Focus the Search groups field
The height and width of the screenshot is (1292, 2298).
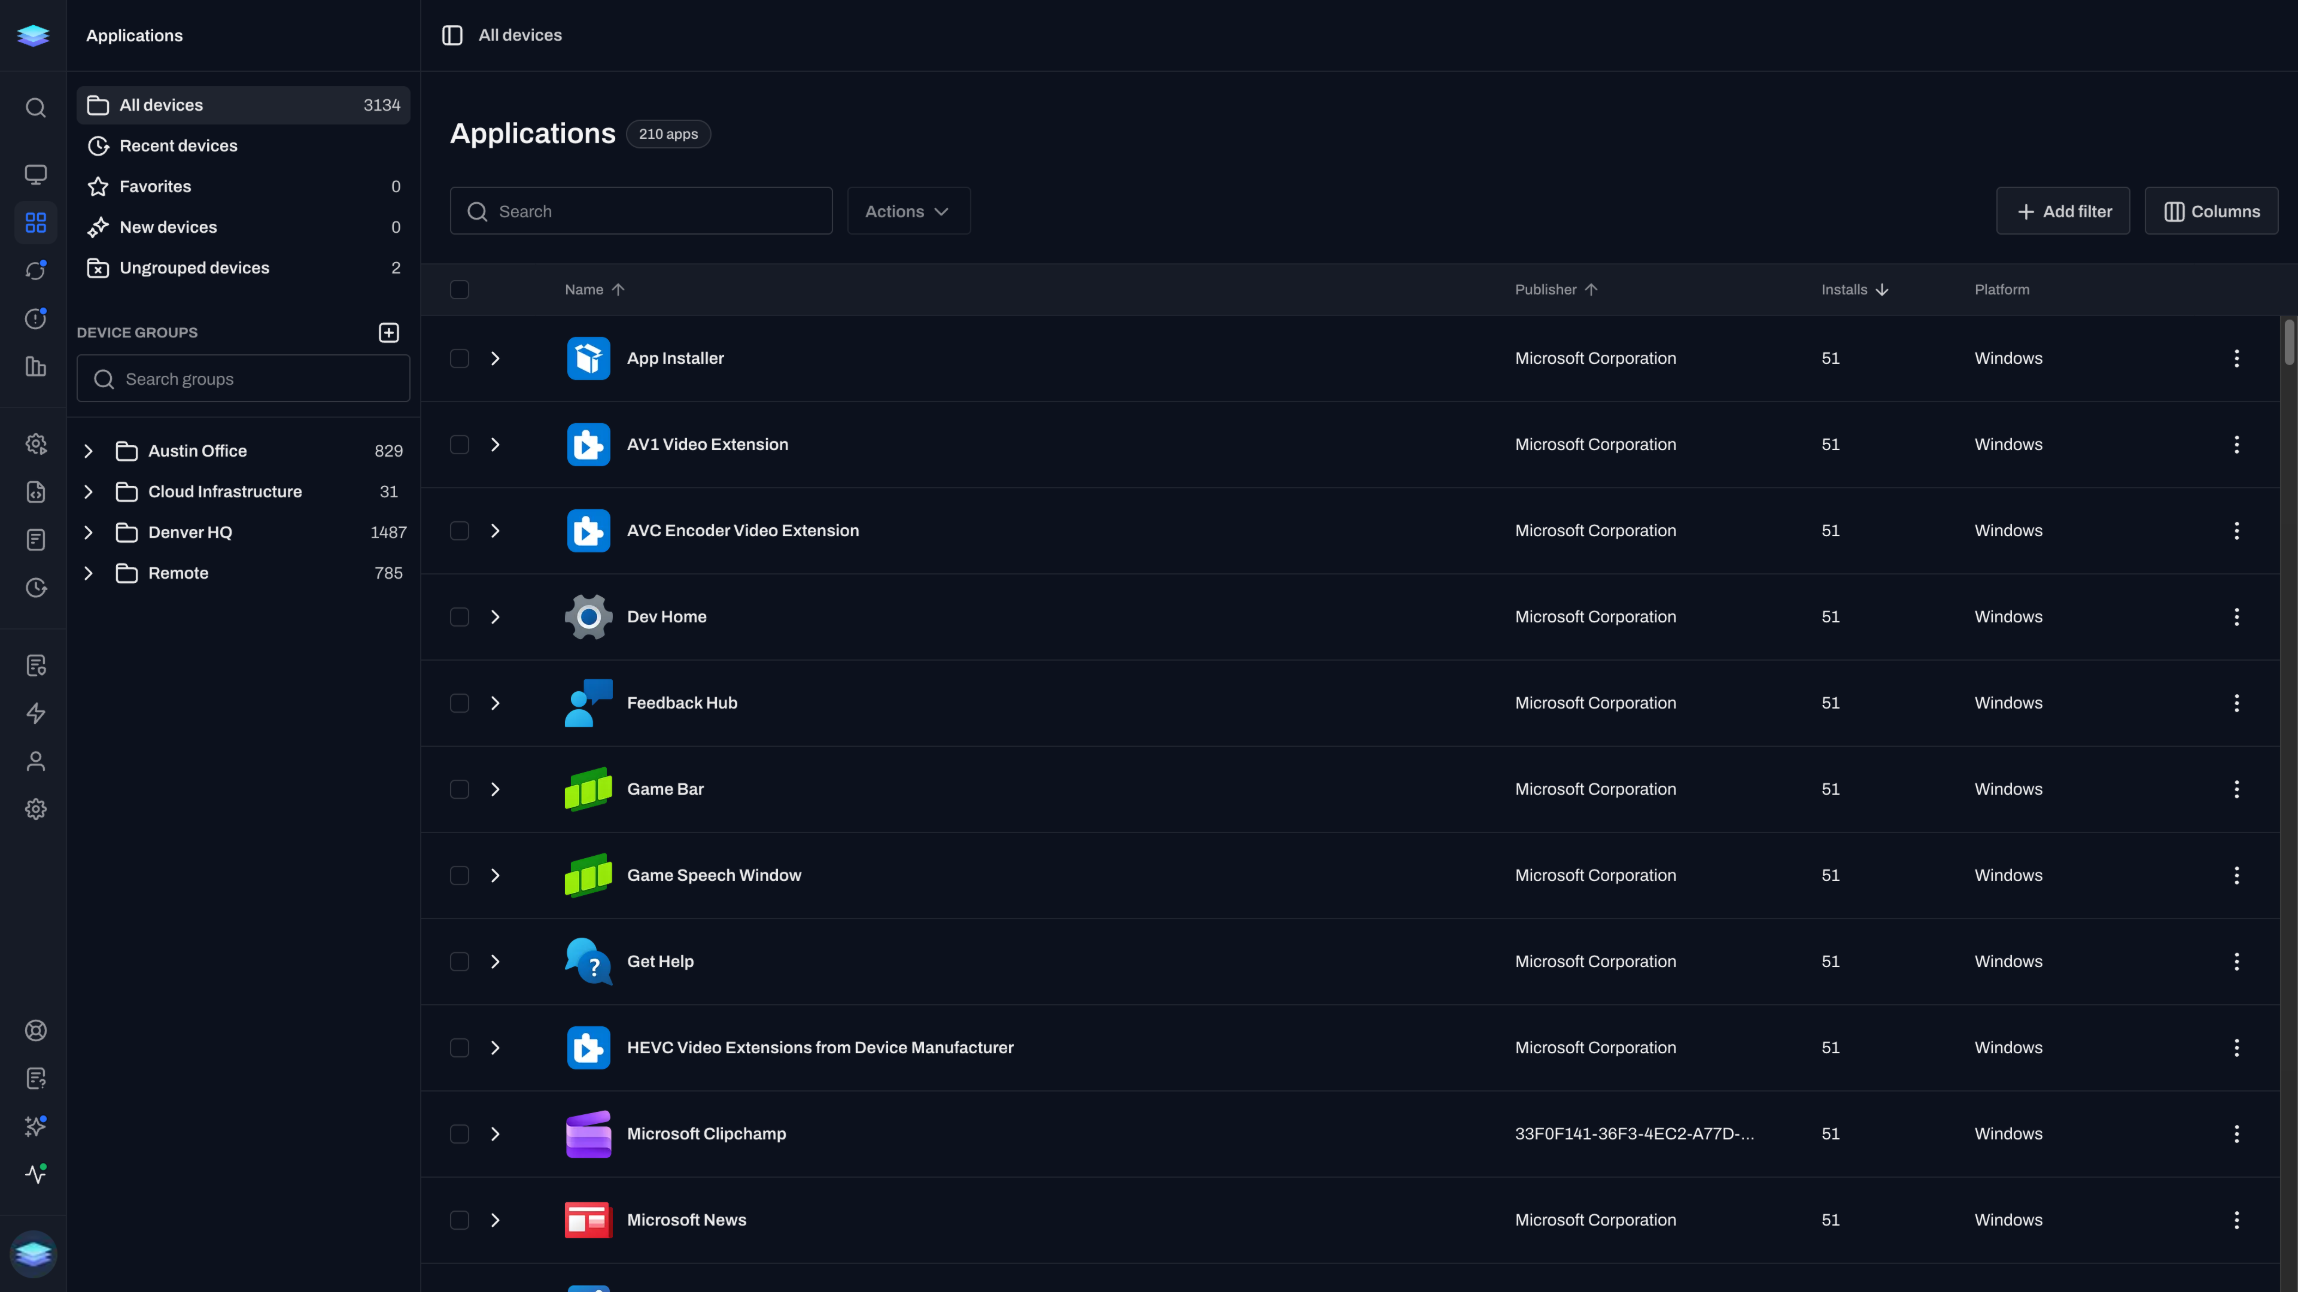coord(243,379)
